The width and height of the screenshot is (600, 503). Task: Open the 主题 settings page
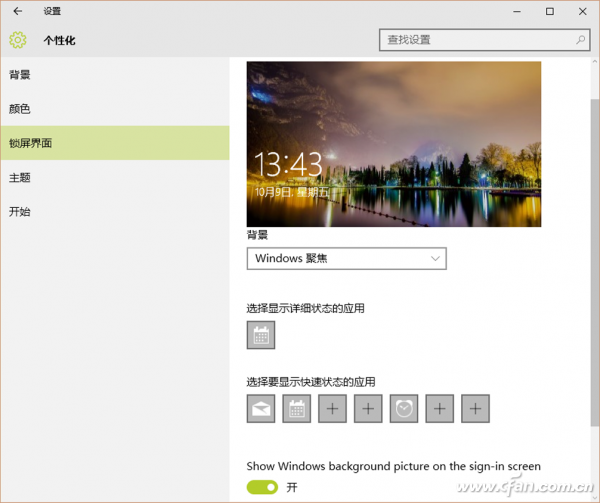tap(115, 177)
